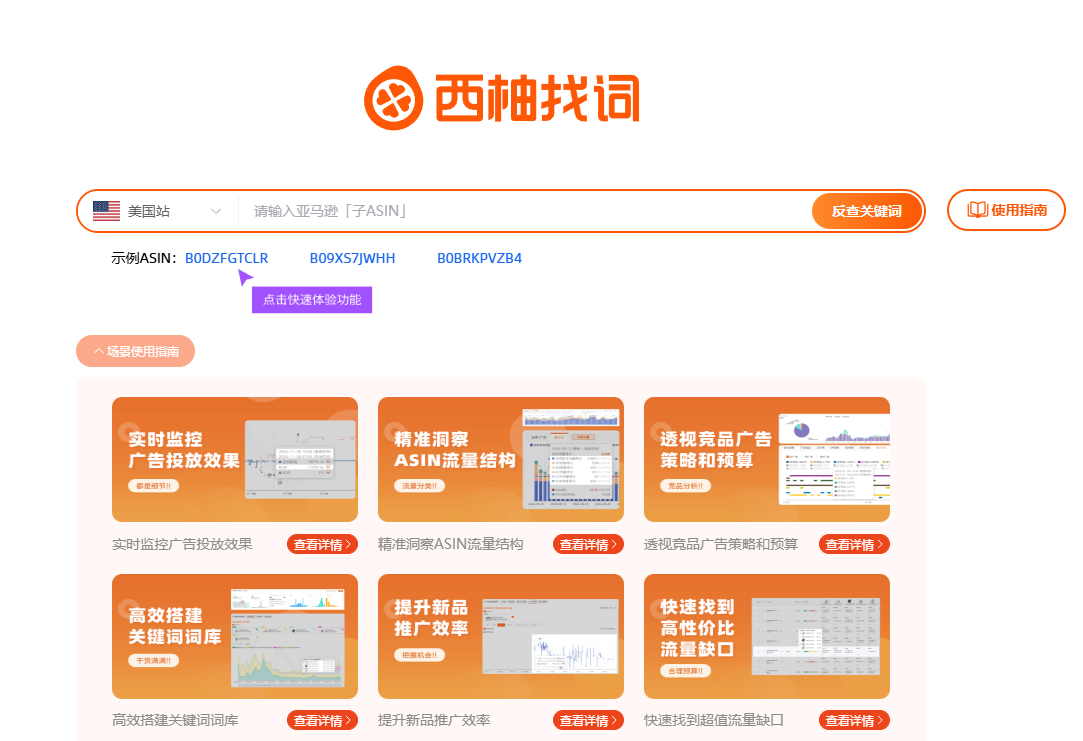
Task: Open the 实时监控广告投放效果 banner thumbnail
Action: (x=235, y=459)
